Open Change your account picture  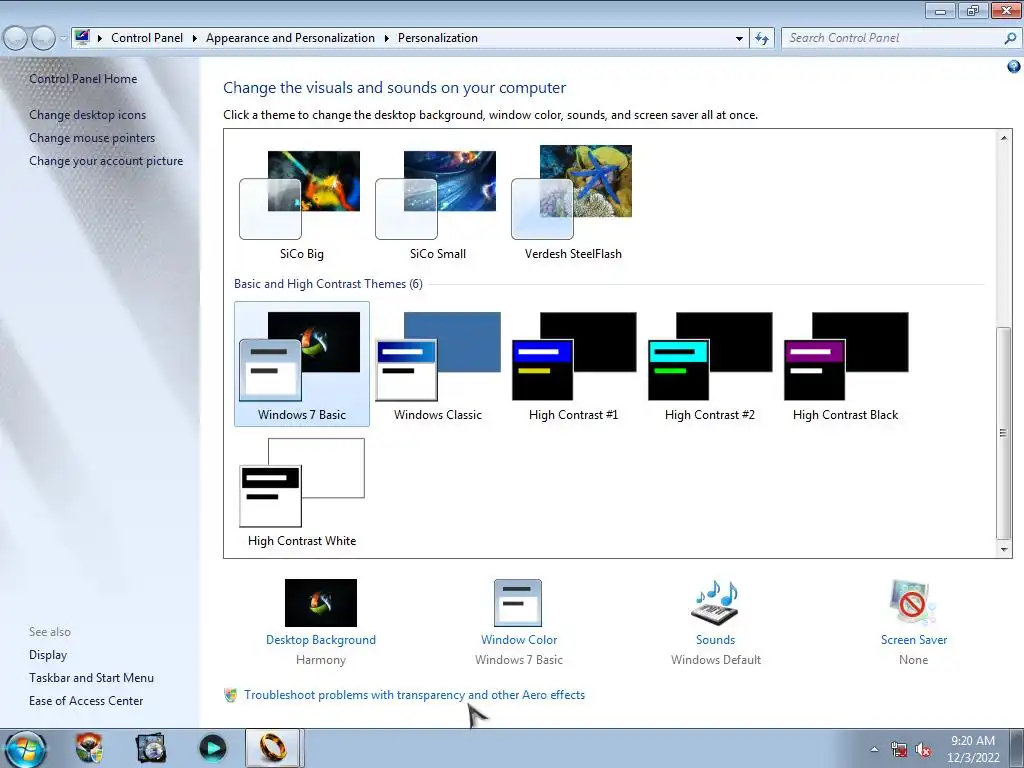coord(106,161)
